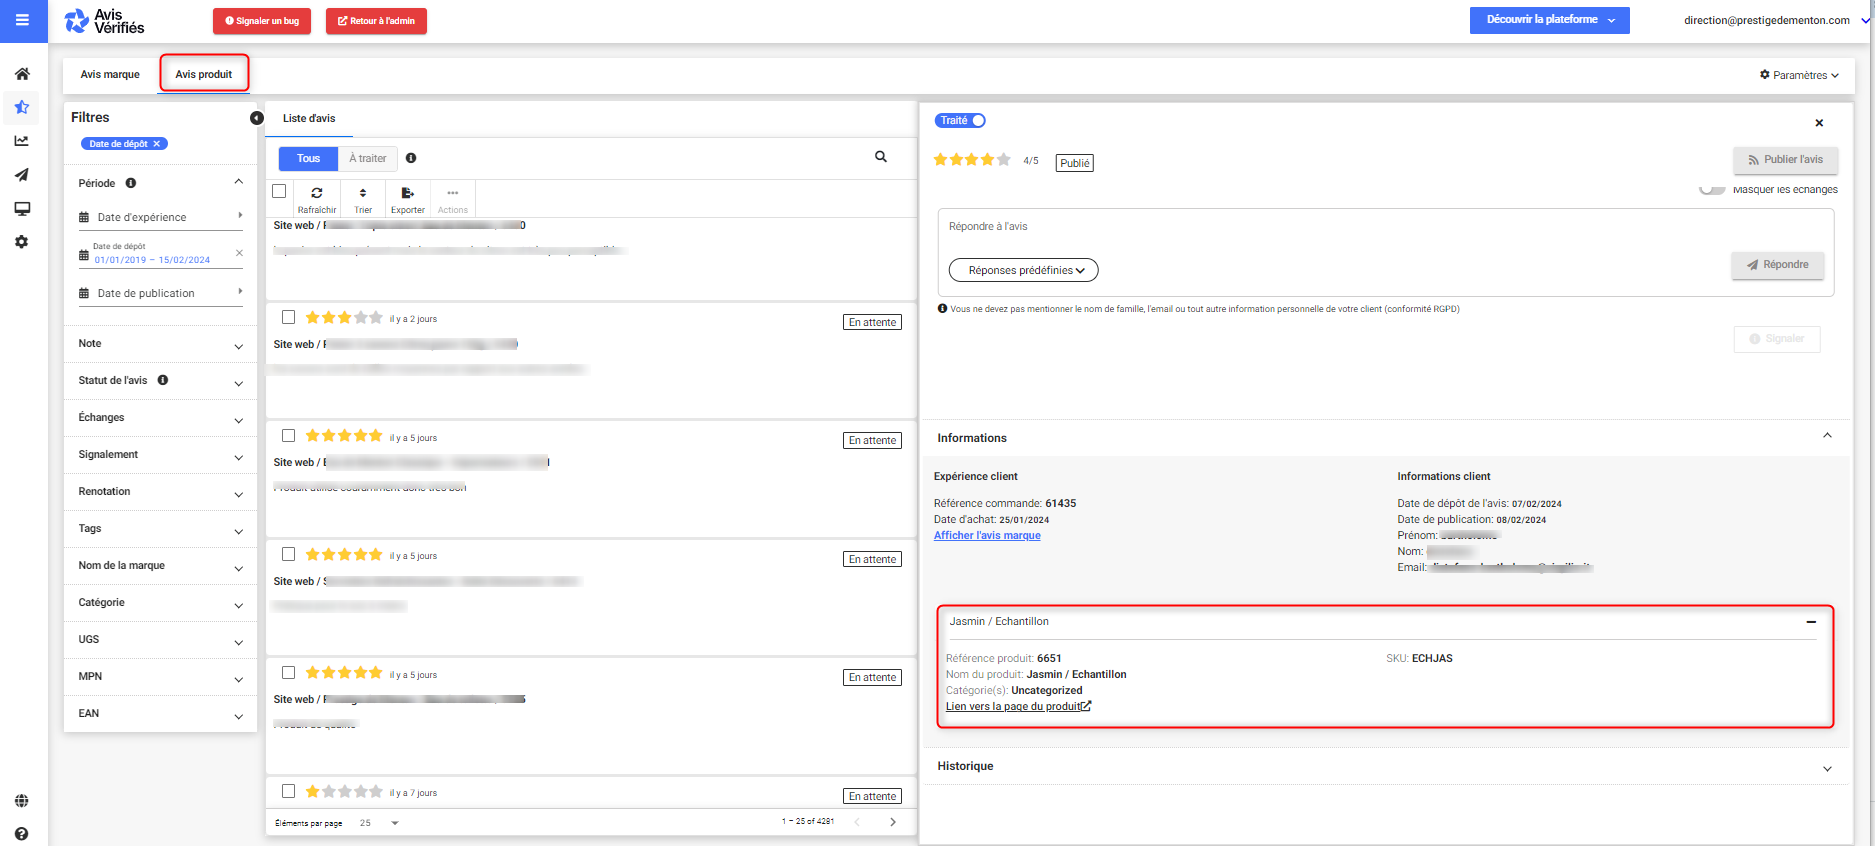1875x846 pixels.
Task: Open the statistics chart icon
Action: click(22, 141)
